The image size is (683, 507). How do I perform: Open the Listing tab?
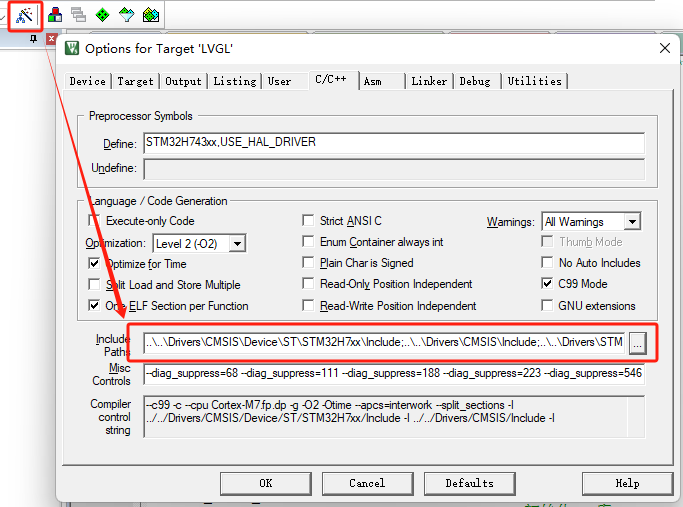[x=235, y=81]
